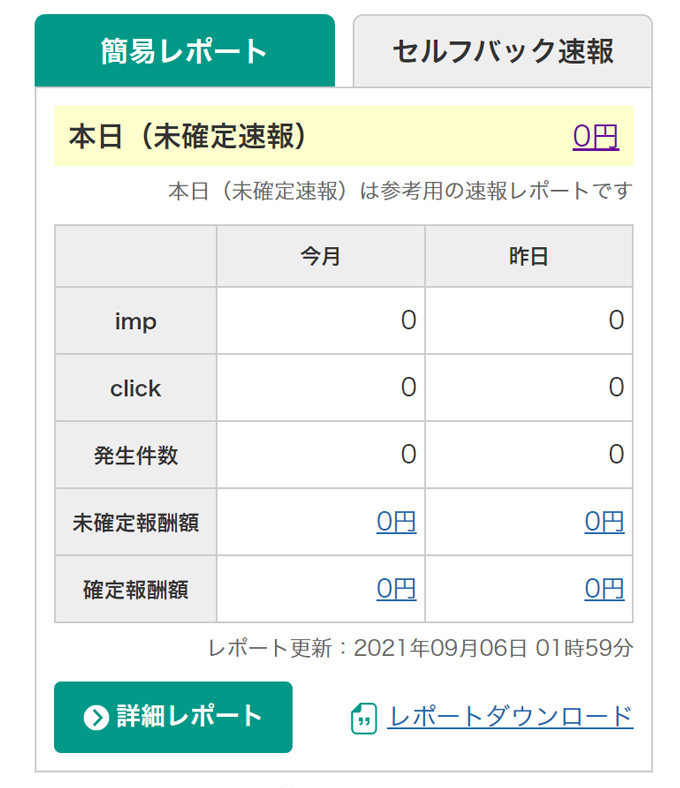Screen dimensions: 680x788
Task: Click the 詳細レポート button
Action: point(173,717)
